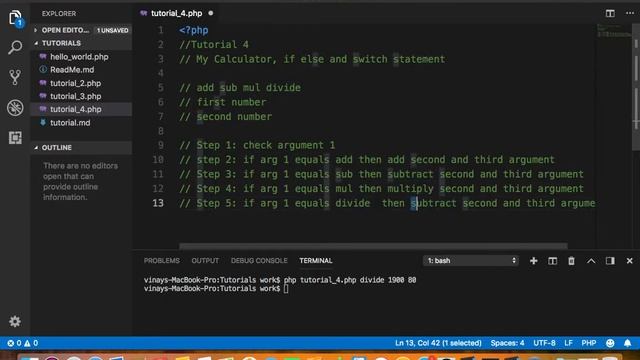Change language mode PHP
The image size is (640, 360).
coord(589,343)
